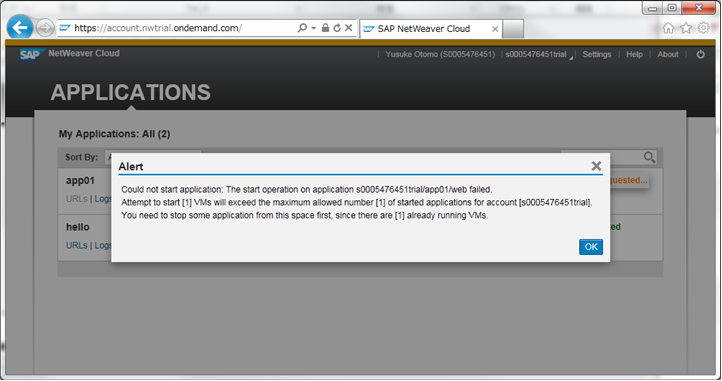Open Favorites star icon
722x381 pixels.
(686, 28)
